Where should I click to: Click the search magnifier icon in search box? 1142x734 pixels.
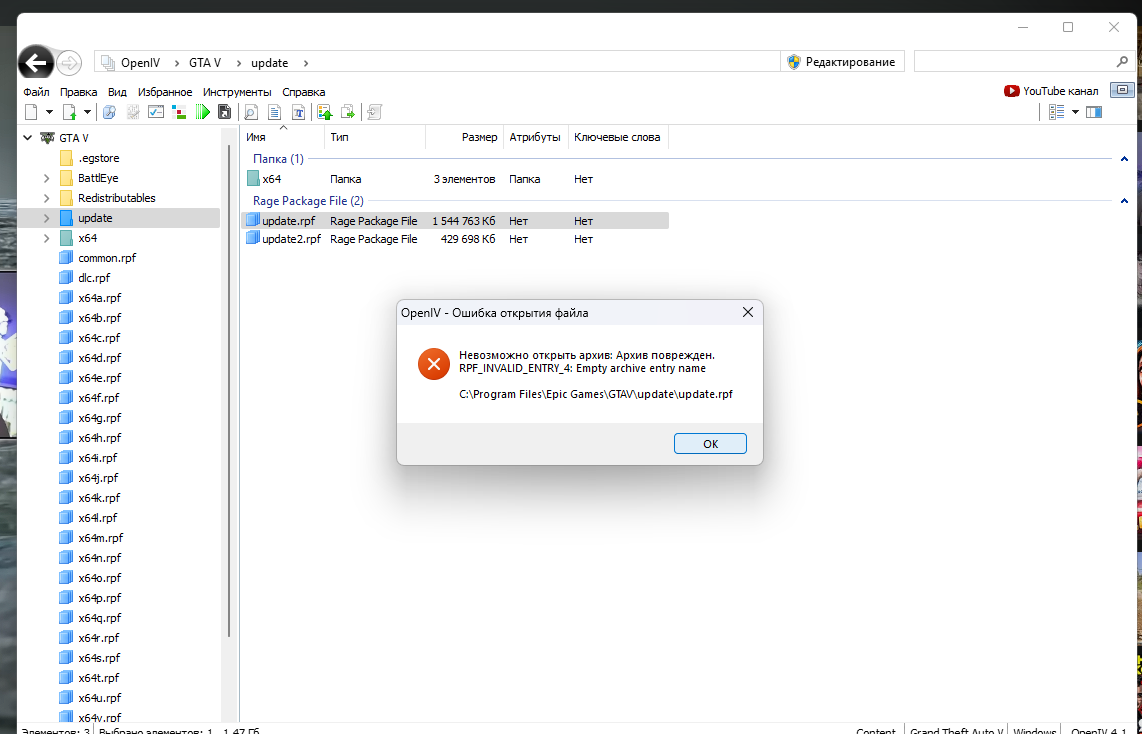point(1122,62)
